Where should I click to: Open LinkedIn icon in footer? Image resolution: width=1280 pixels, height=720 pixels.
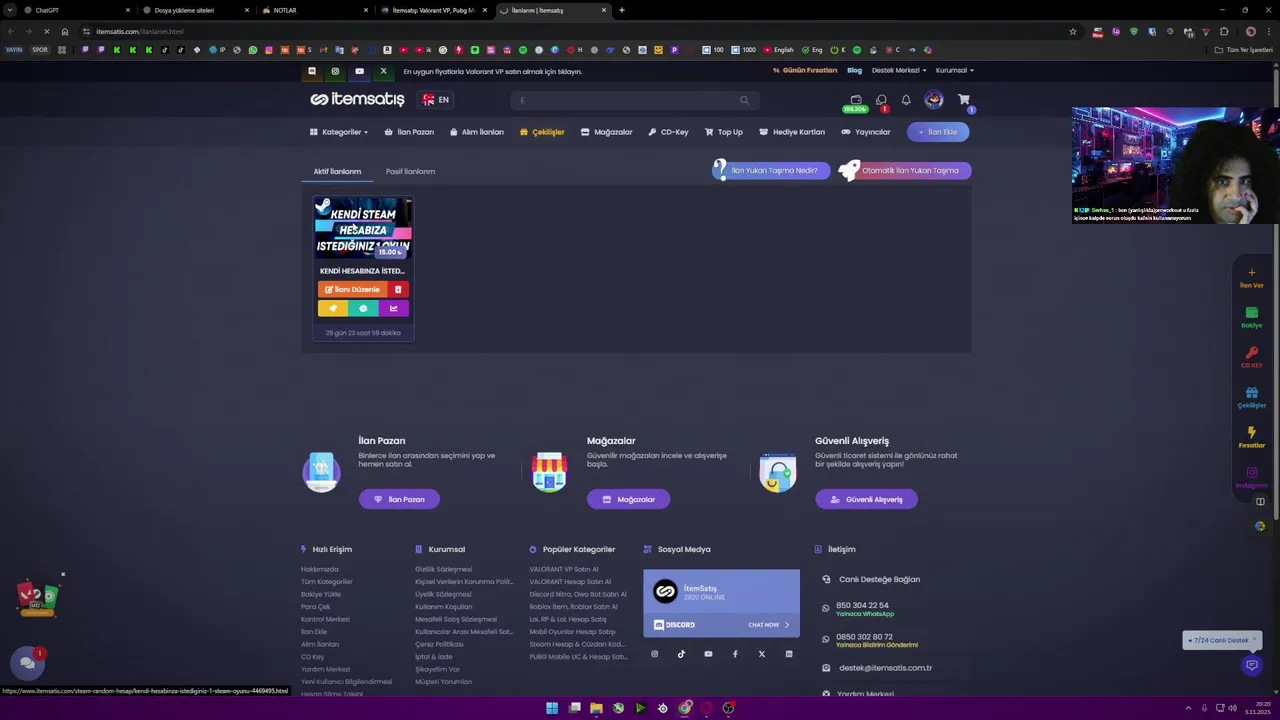tap(789, 654)
